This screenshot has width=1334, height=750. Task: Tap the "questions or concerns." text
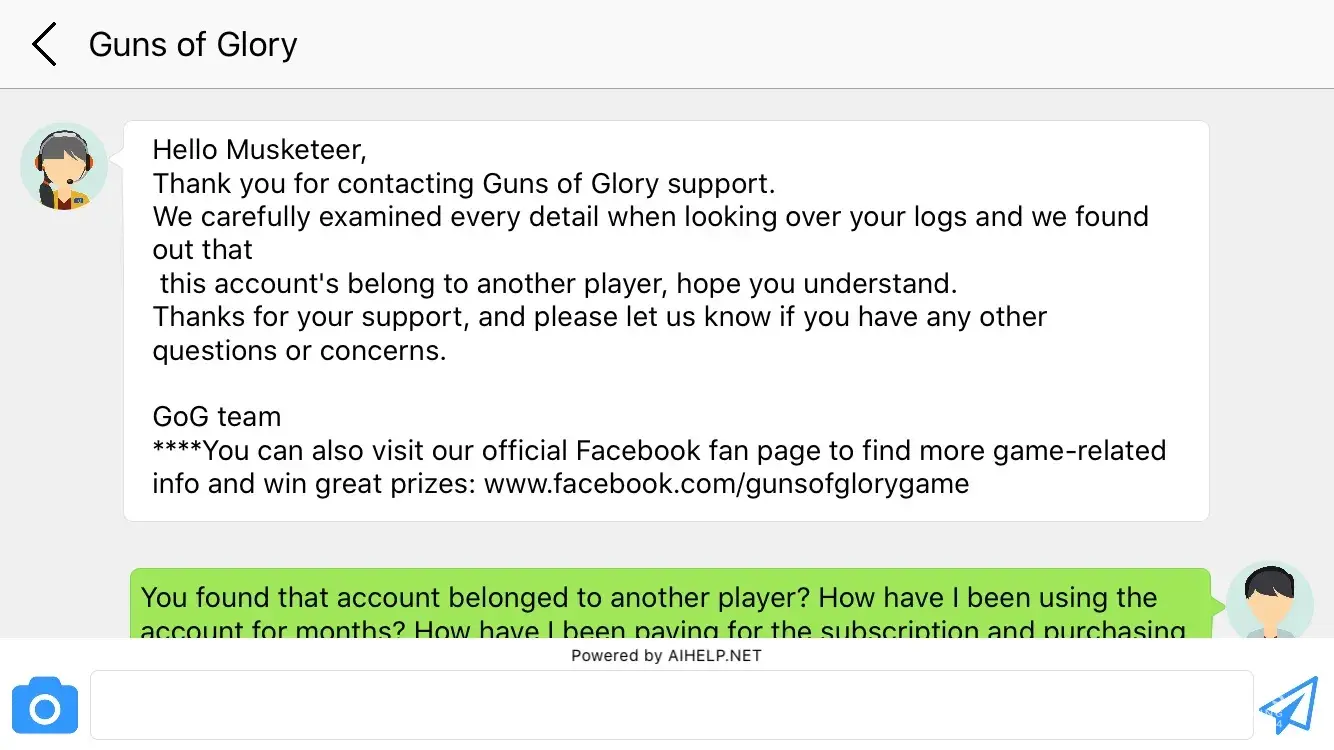(x=299, y=351)
